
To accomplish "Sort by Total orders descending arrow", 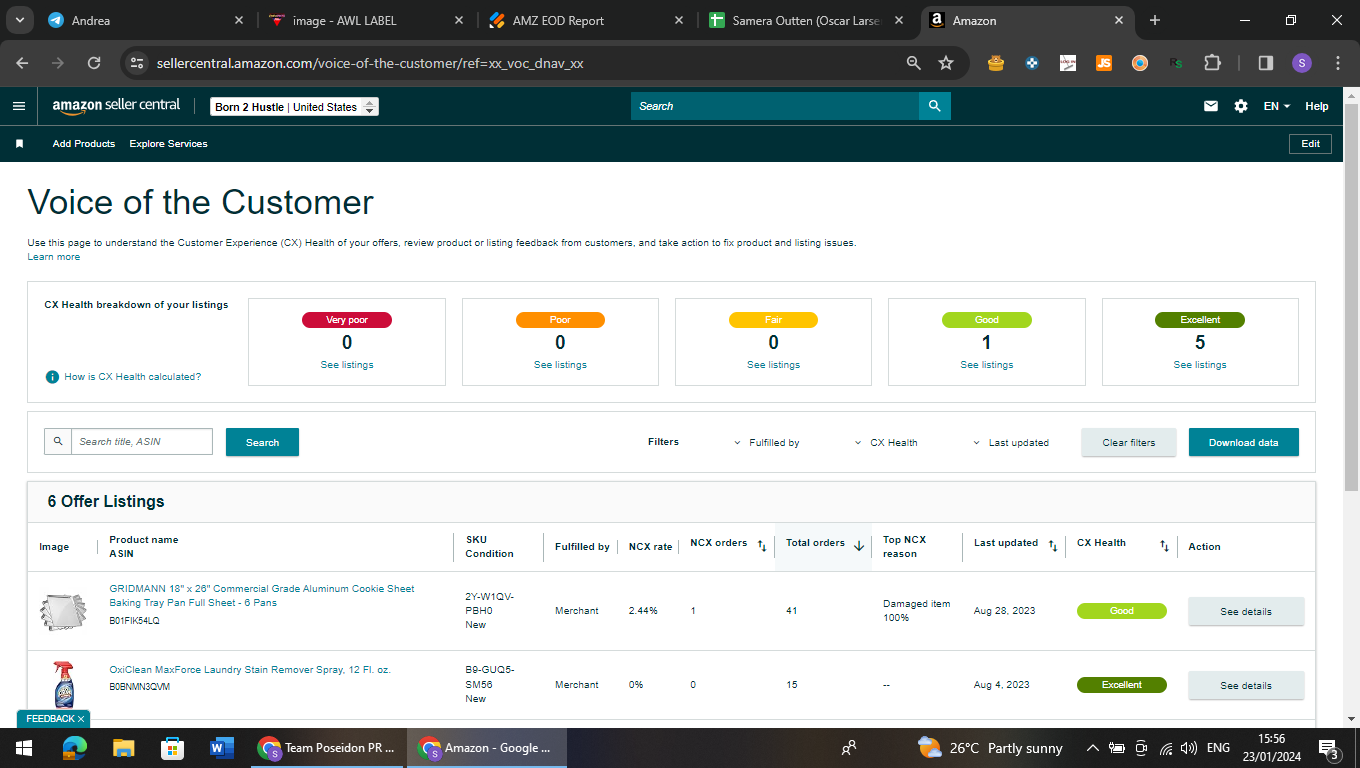I will point(858,545).
